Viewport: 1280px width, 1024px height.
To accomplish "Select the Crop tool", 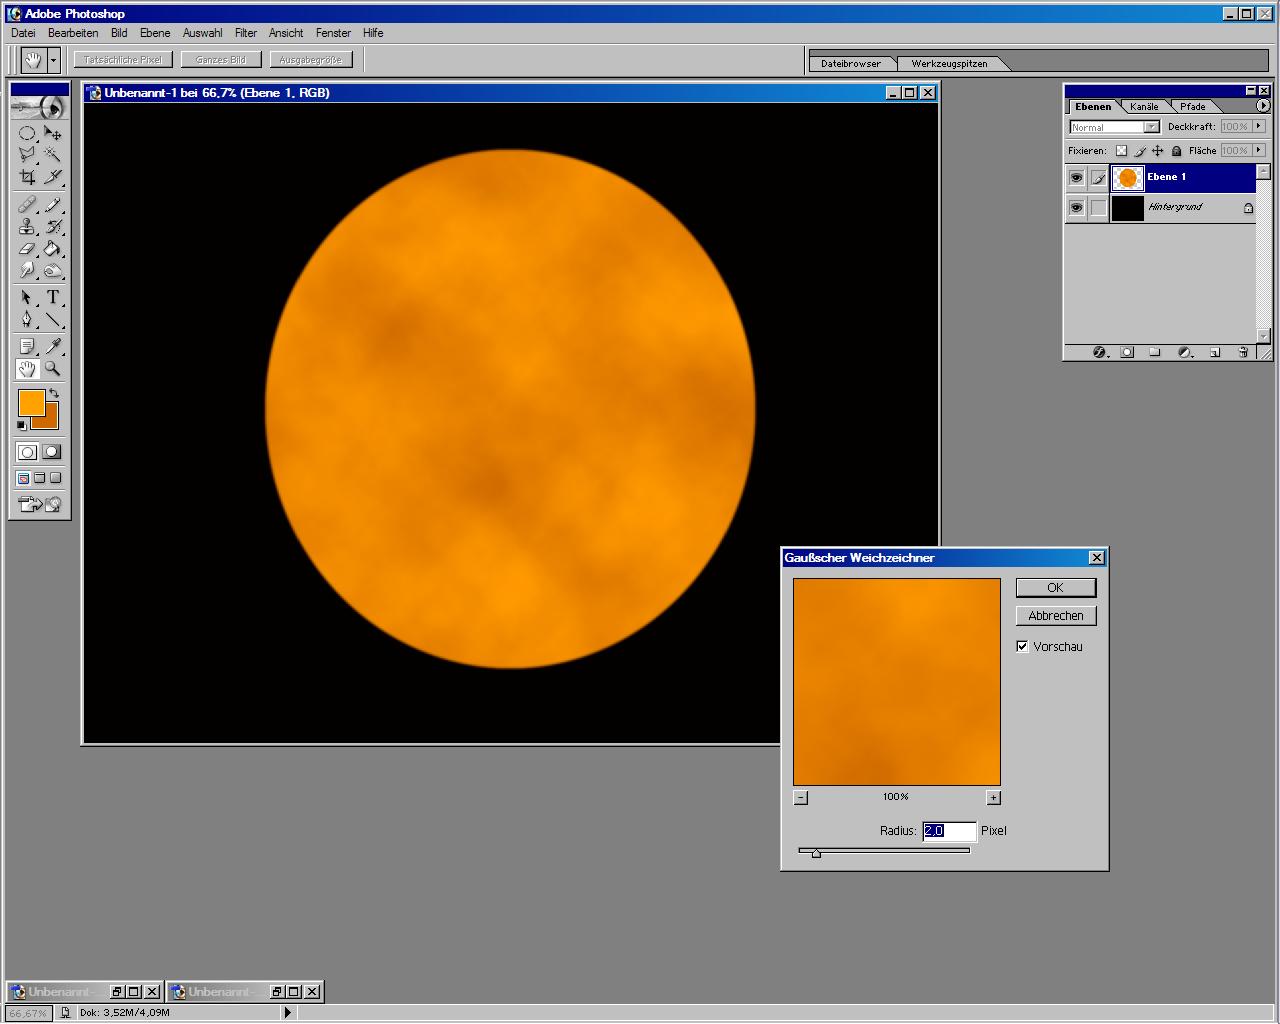I will (27, 178).
